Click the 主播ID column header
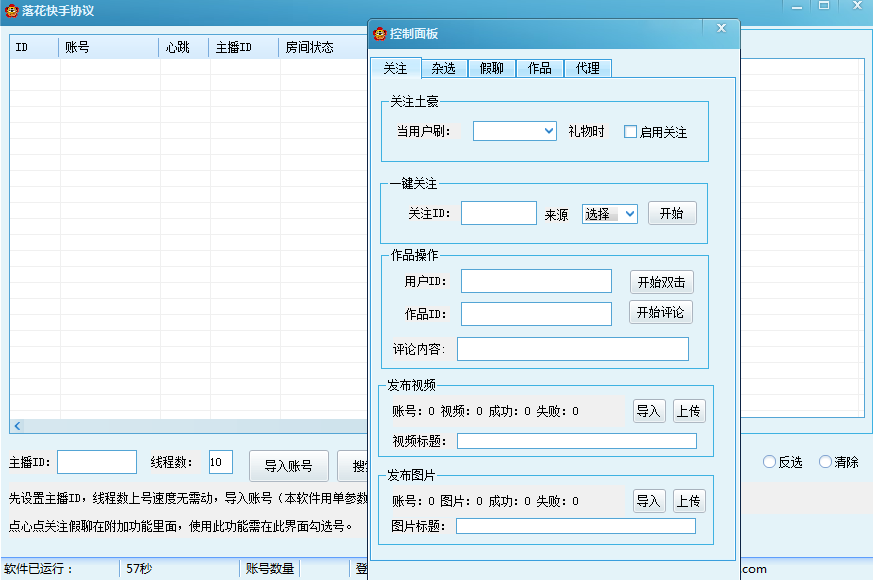 click(x=243, y=47)
